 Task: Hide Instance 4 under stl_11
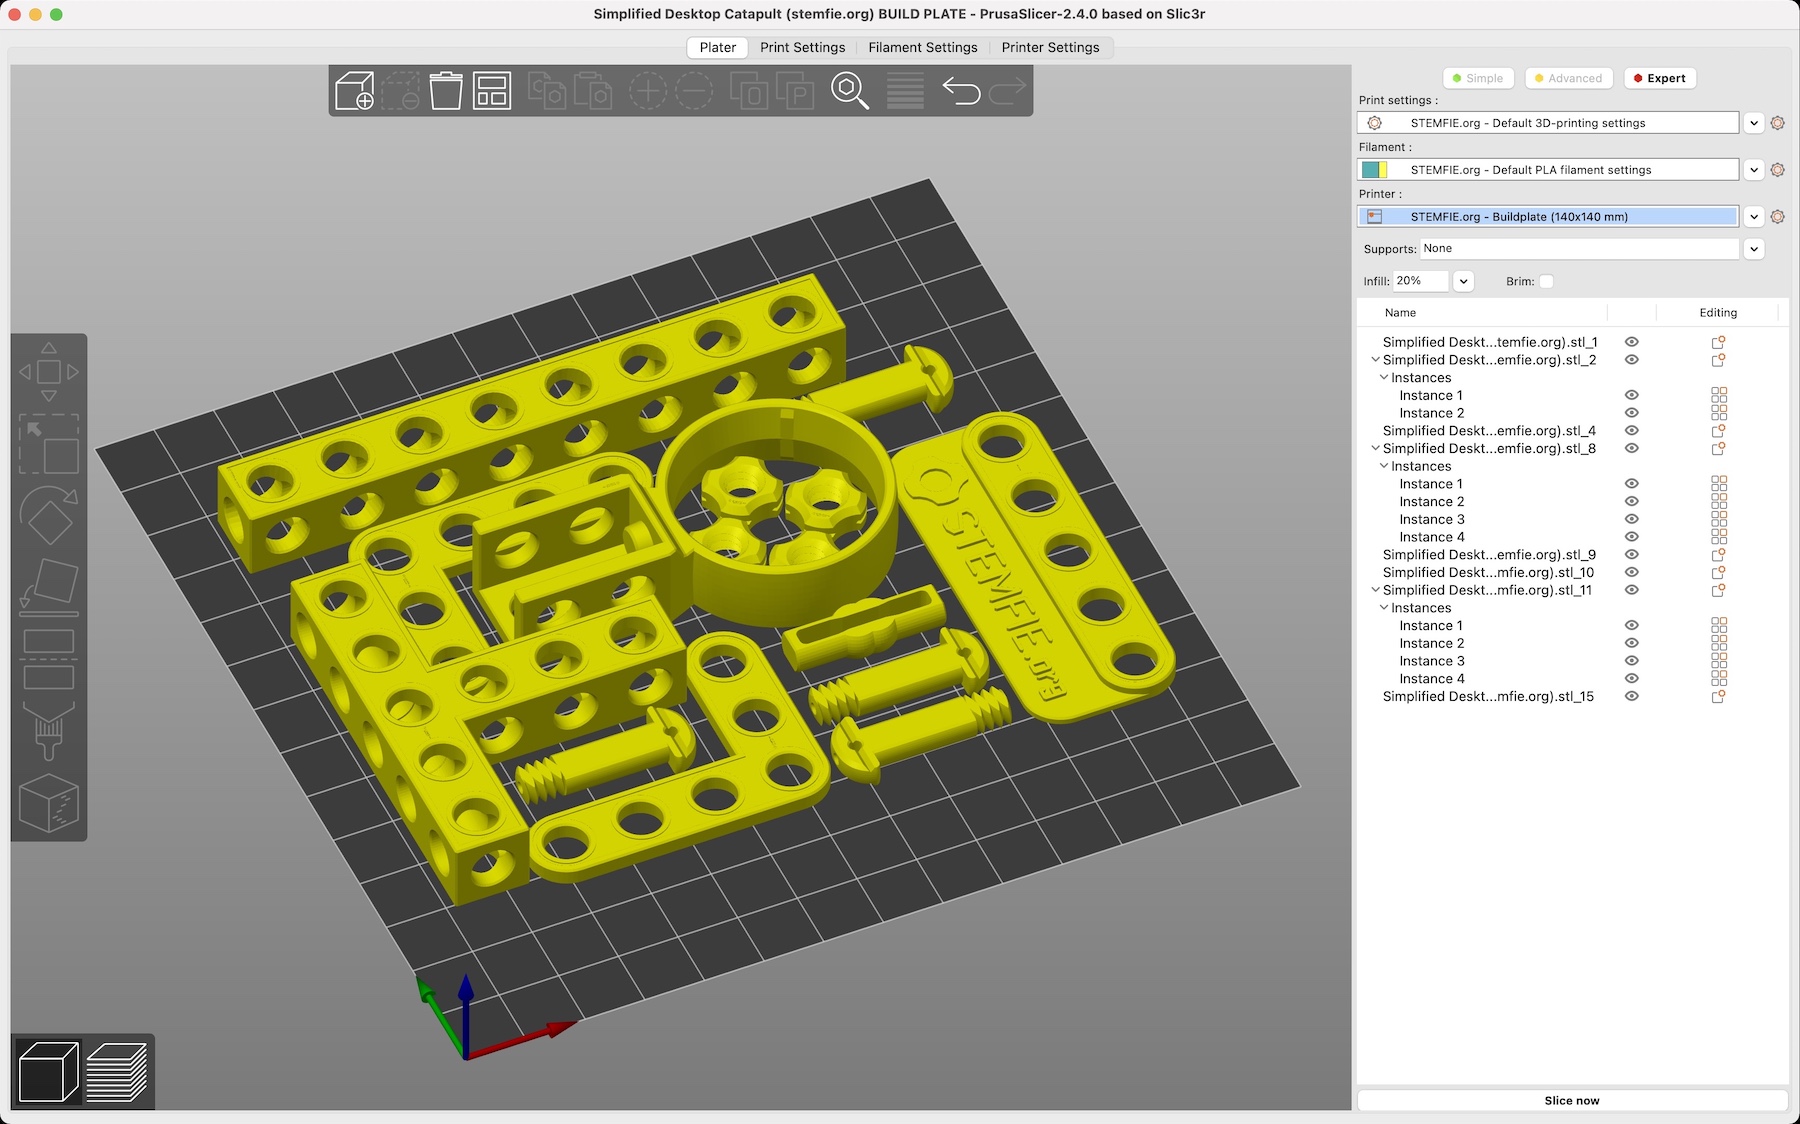tap(1632, 679)
